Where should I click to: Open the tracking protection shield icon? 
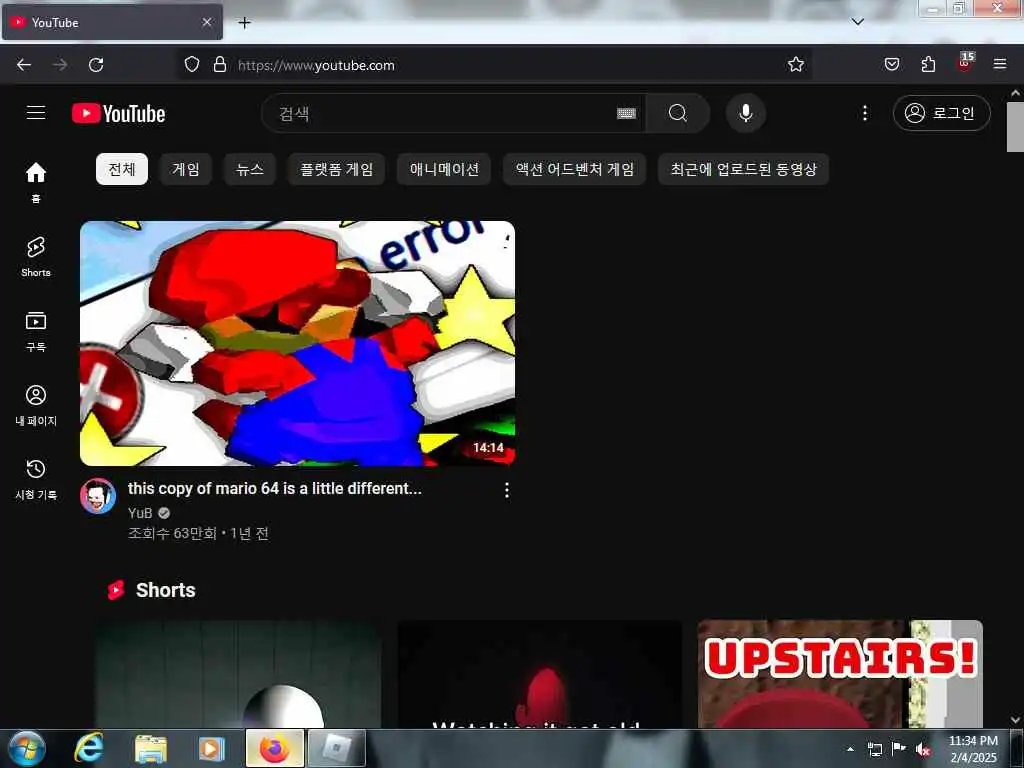pyautogui.click(x=191, y=65)
